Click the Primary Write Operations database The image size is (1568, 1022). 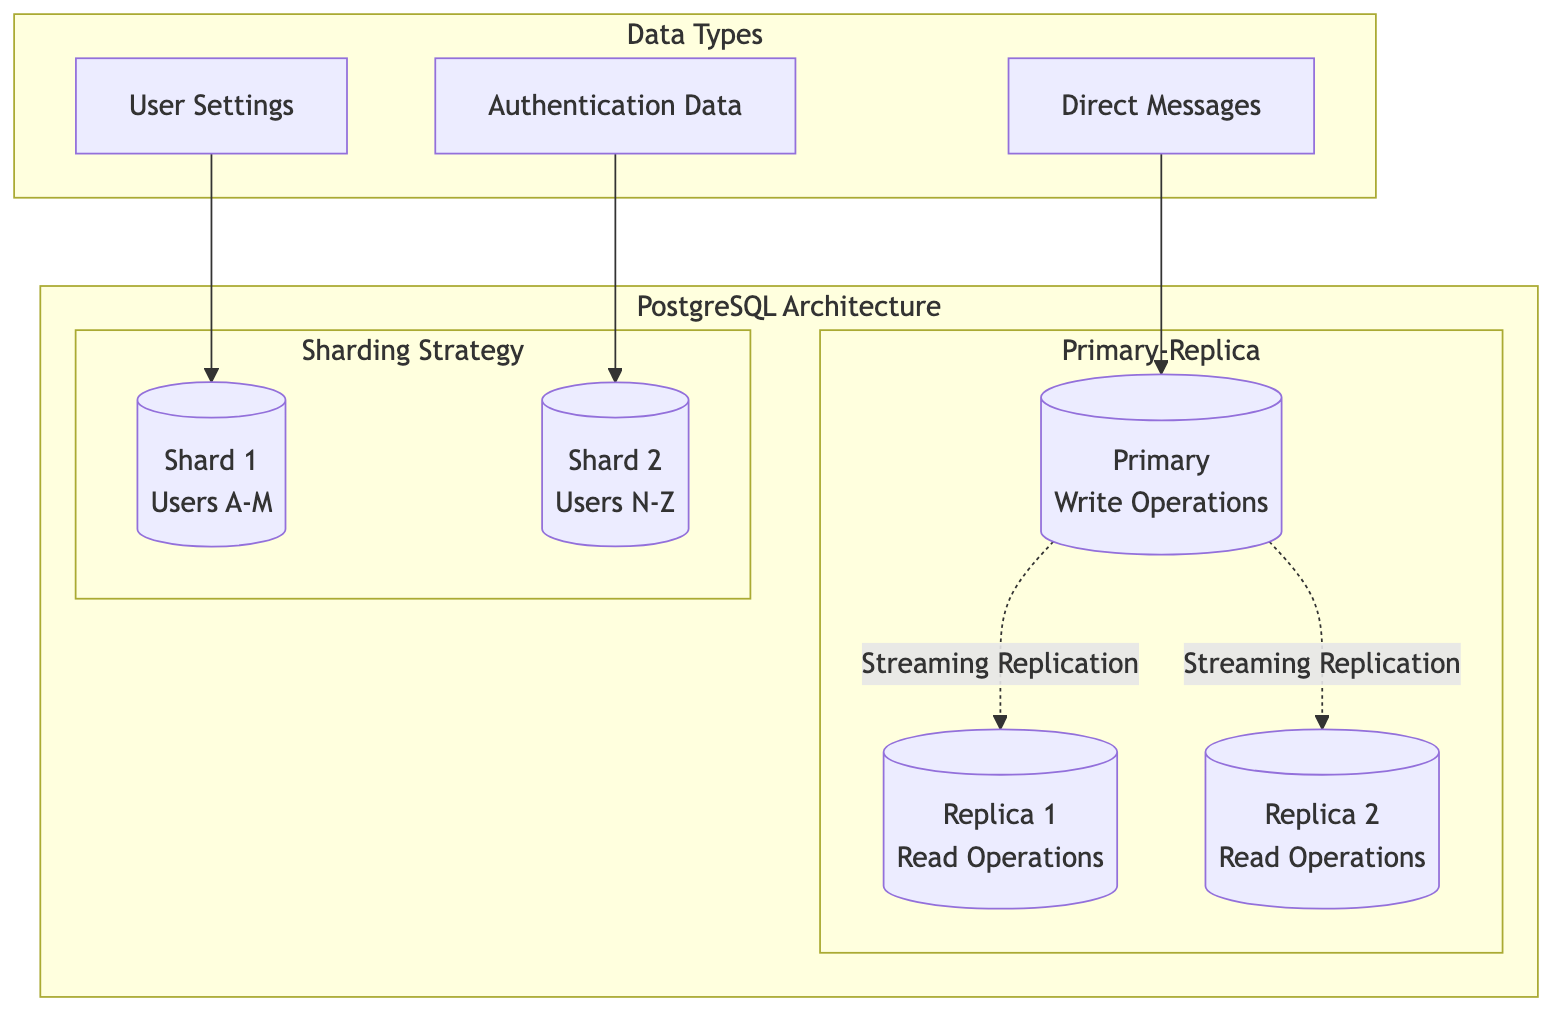pos(1161,465)
